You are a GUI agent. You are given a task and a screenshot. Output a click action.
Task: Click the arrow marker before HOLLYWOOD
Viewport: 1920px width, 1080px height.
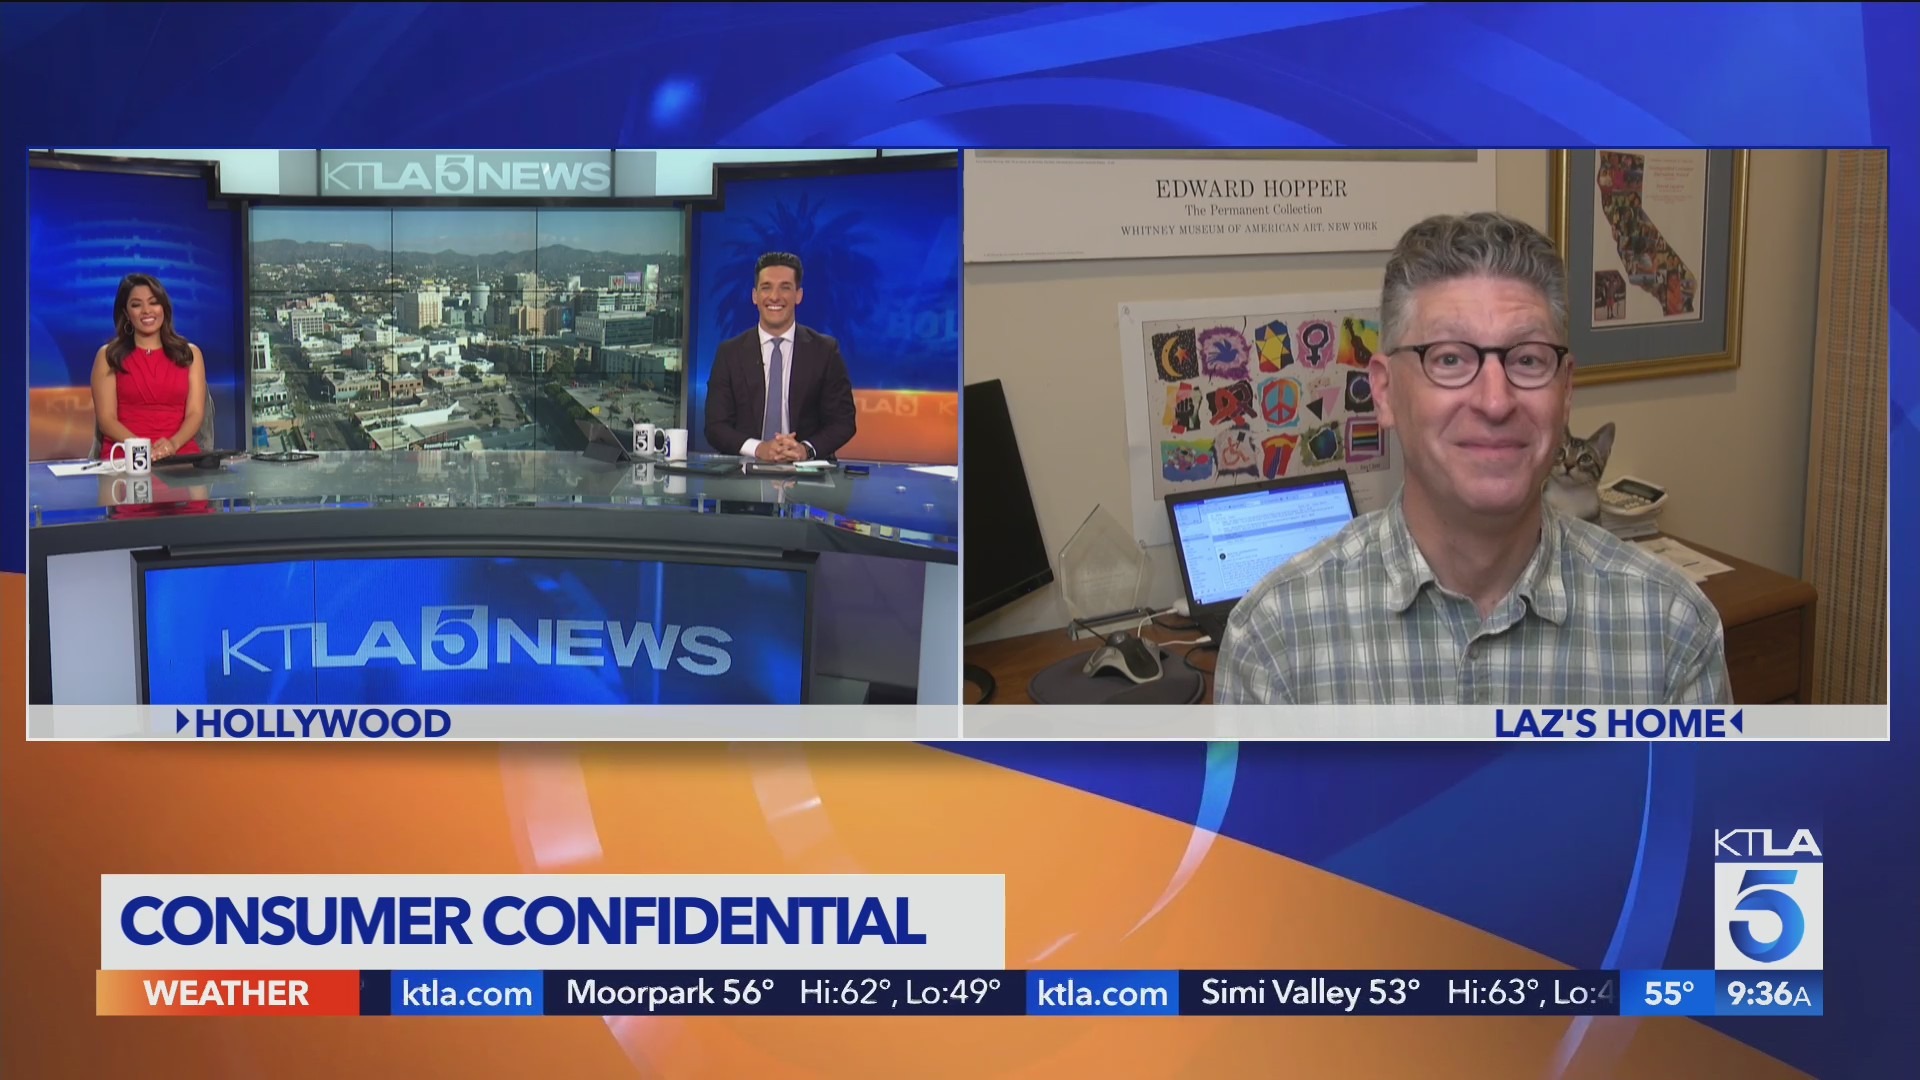point(182,721)
